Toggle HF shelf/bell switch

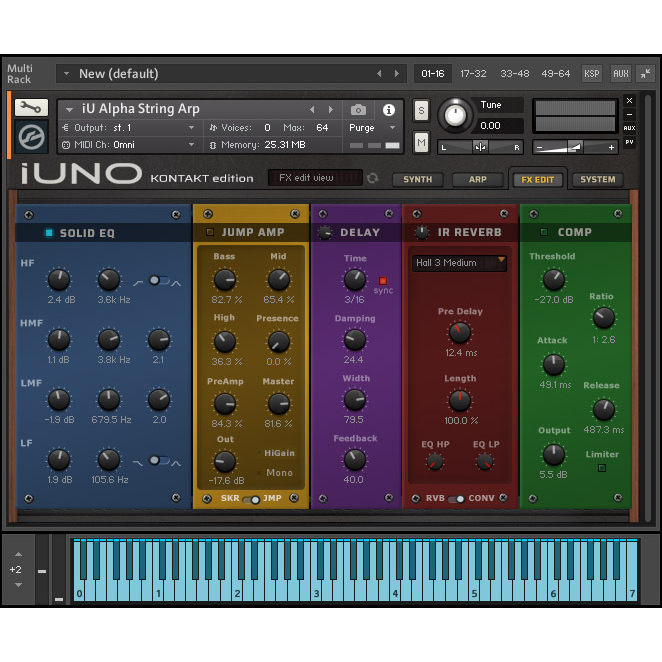[159, 280]
